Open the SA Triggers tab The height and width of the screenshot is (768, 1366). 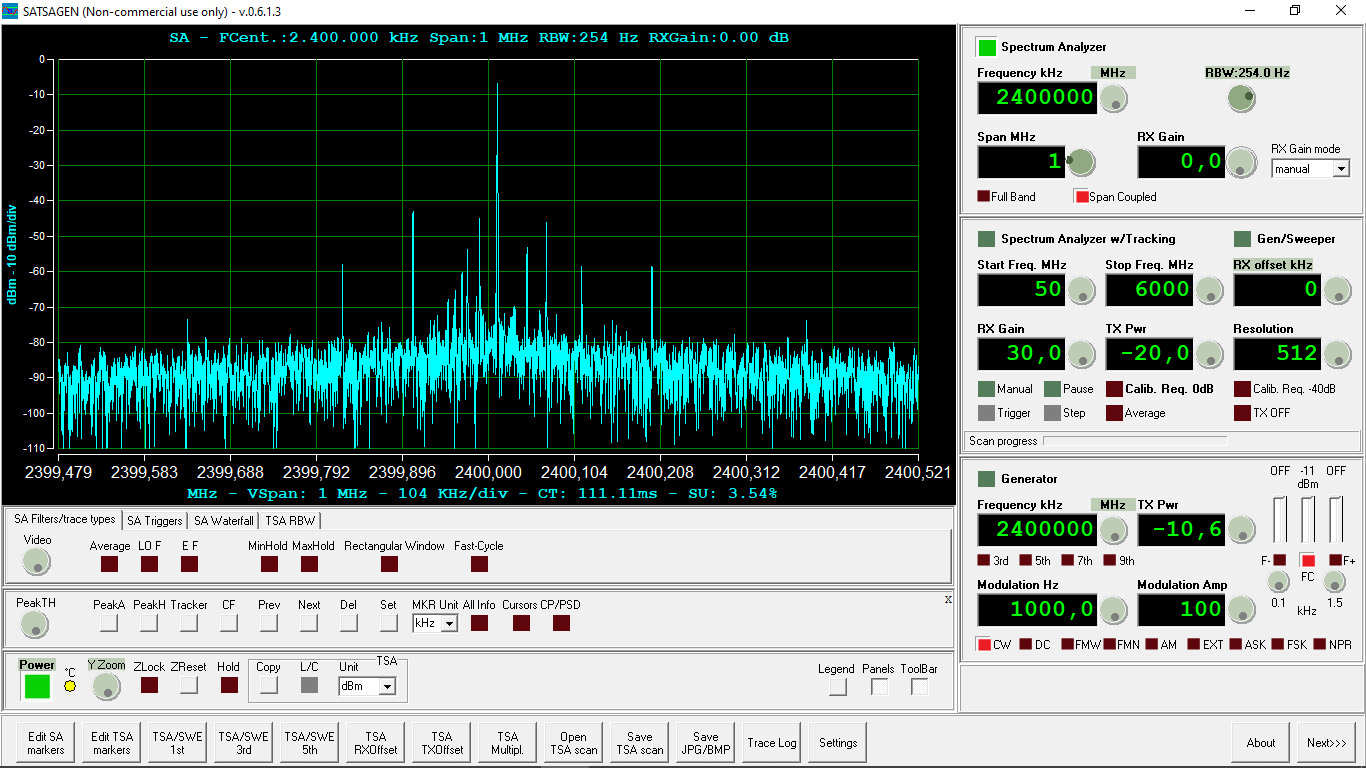[x=154, y=521]
